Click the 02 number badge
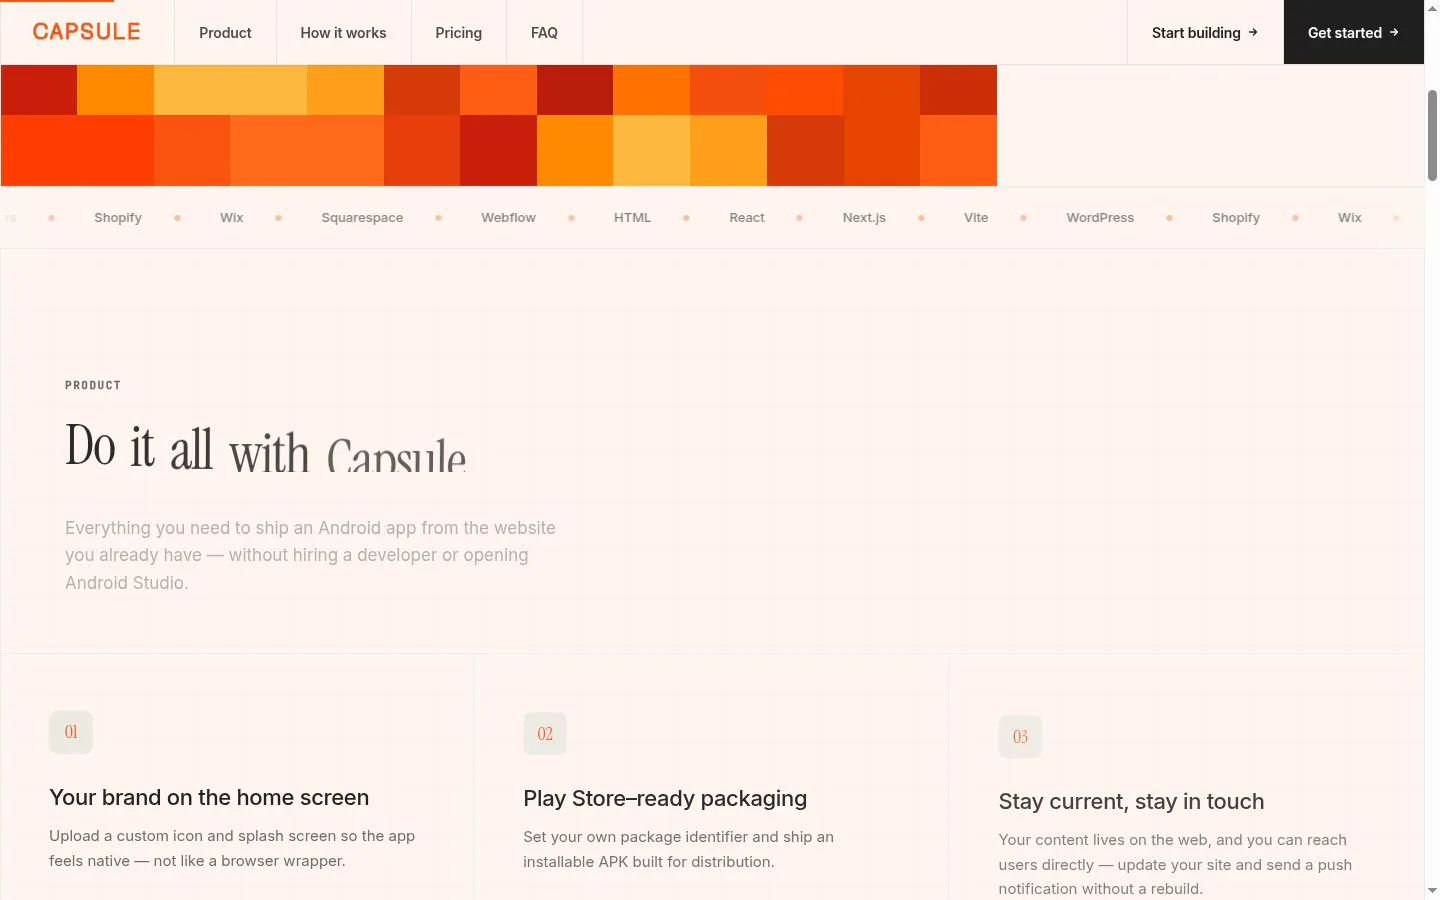The height and width of the screenshot is (900, 1440). pos(545,734)
